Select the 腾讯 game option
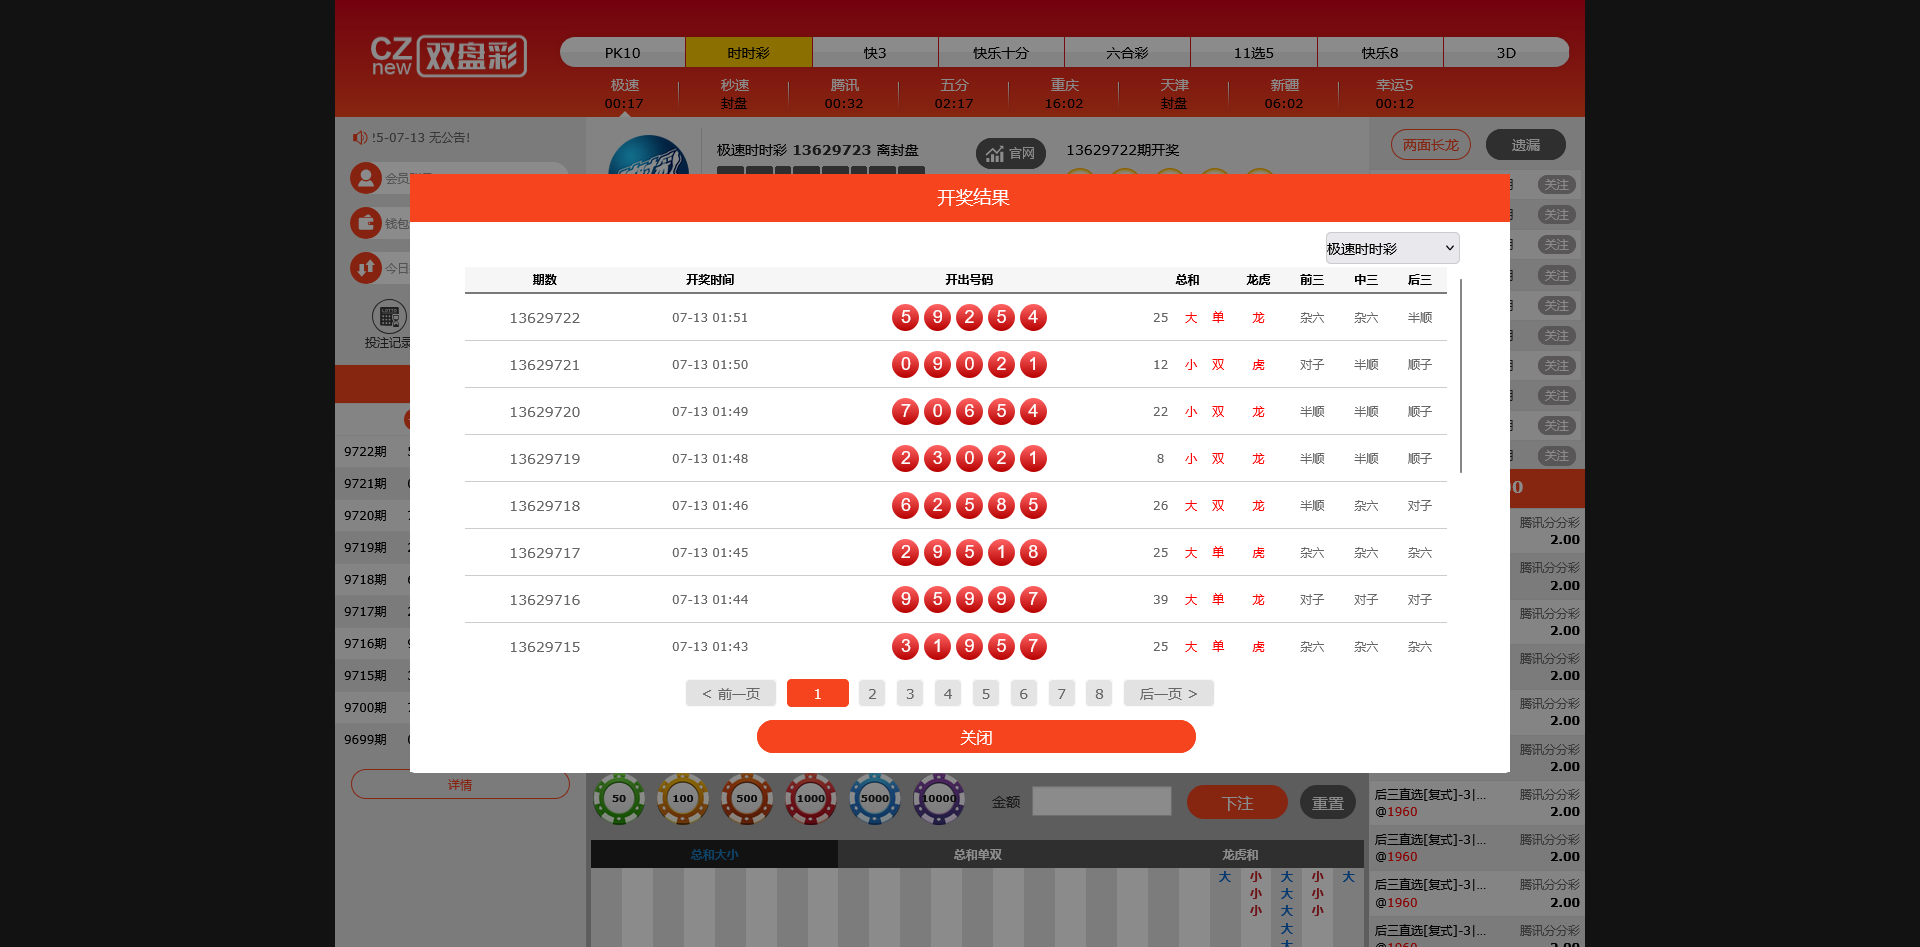This screenshot has height=947, width=1920. pos(844,94)
